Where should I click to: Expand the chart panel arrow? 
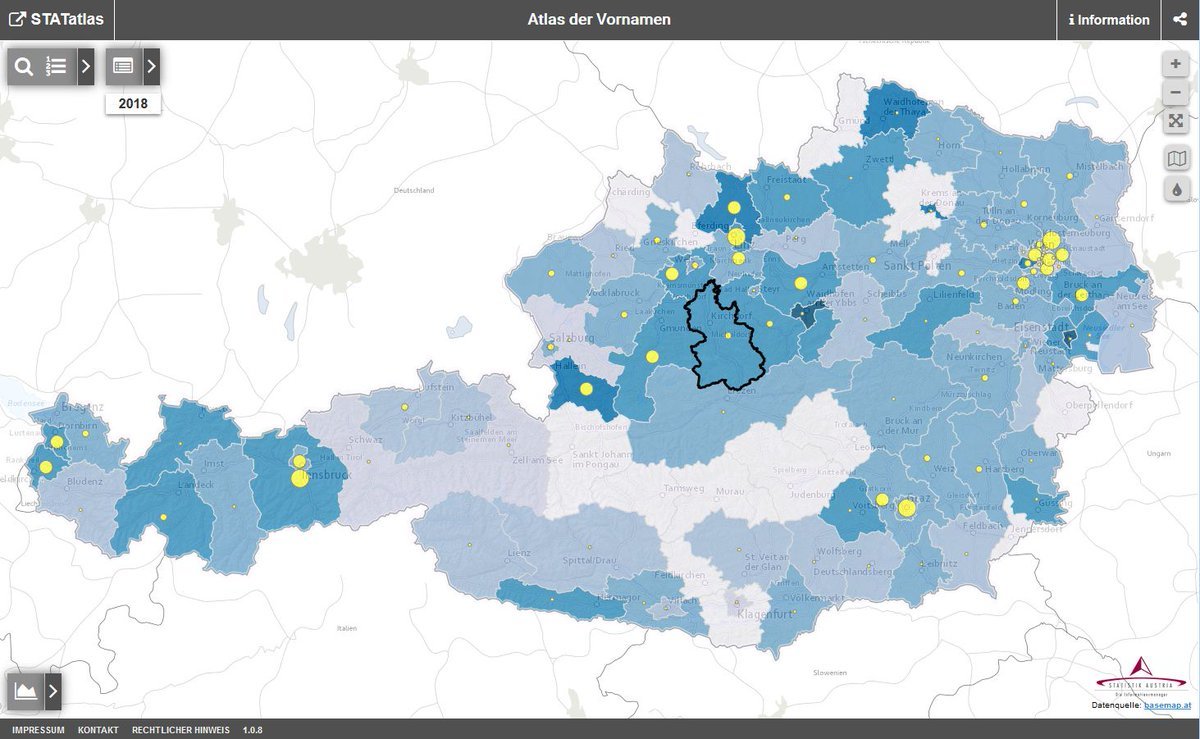pos(52,690)
